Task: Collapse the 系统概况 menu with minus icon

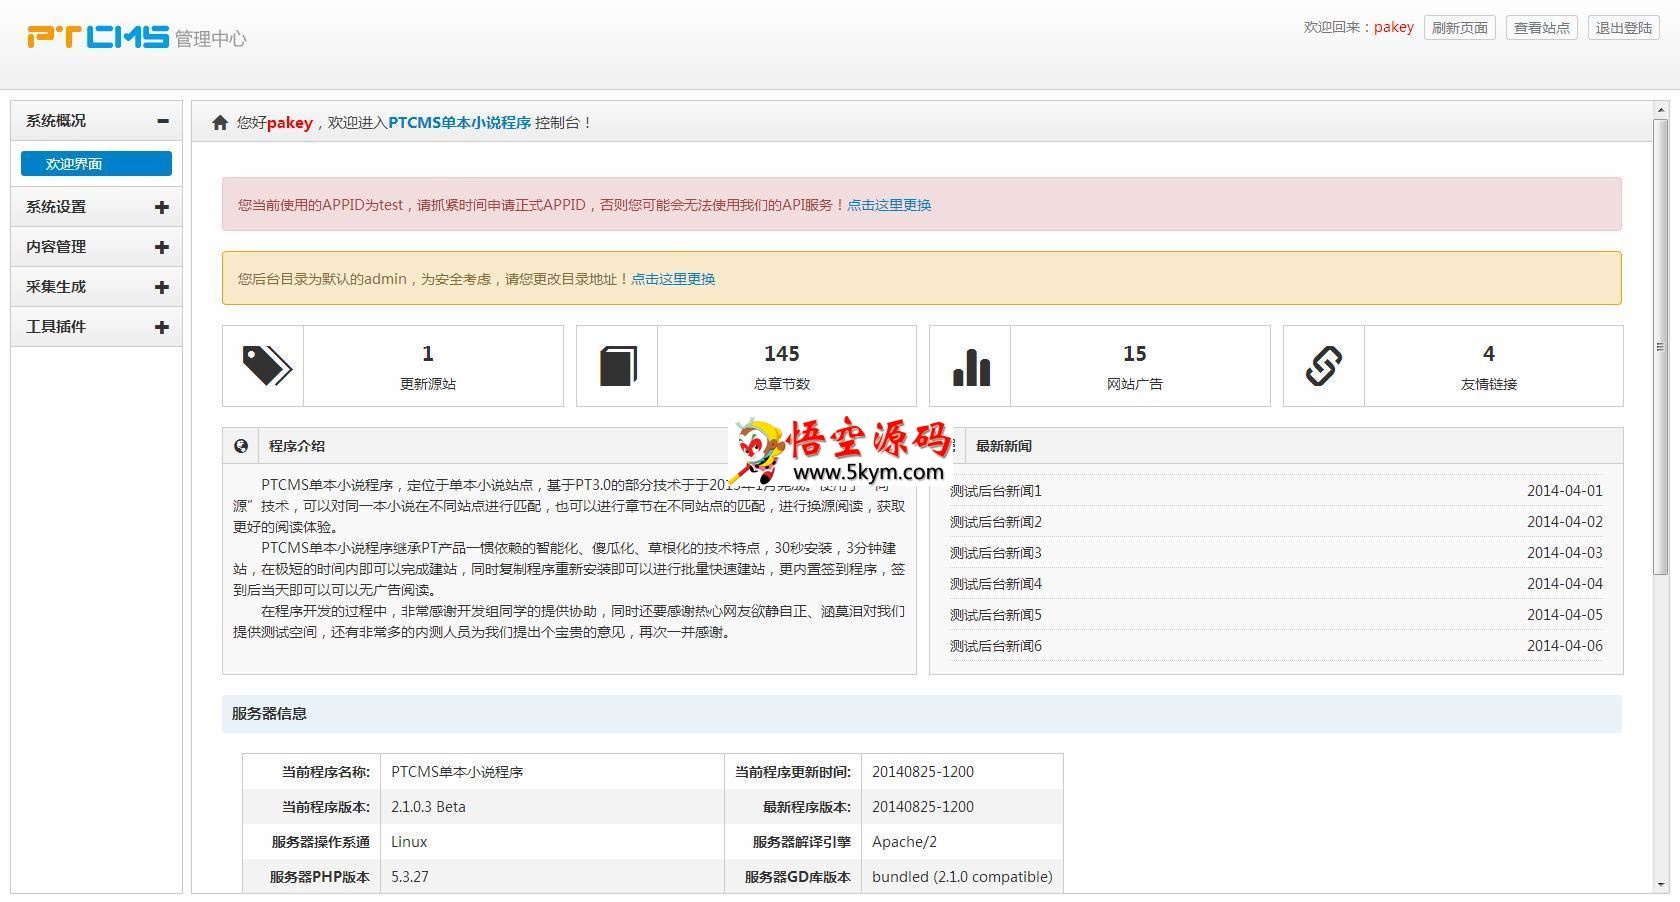Action: (x=162, y=121)
